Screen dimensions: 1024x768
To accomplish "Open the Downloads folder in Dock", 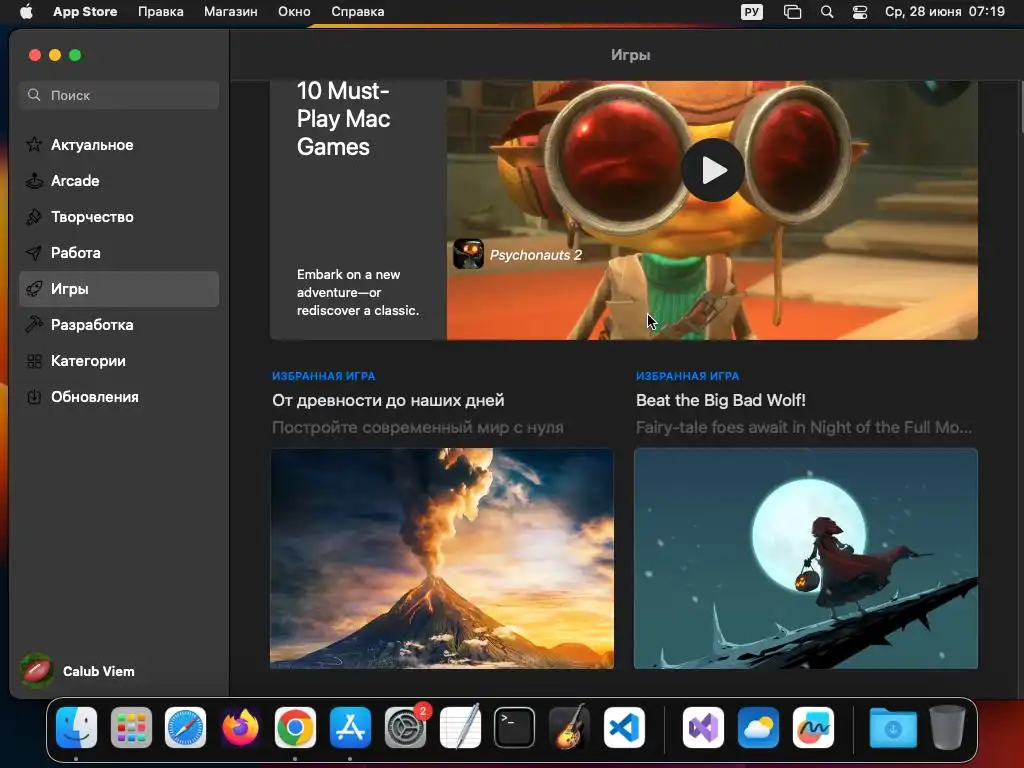I will coord(893,727).
